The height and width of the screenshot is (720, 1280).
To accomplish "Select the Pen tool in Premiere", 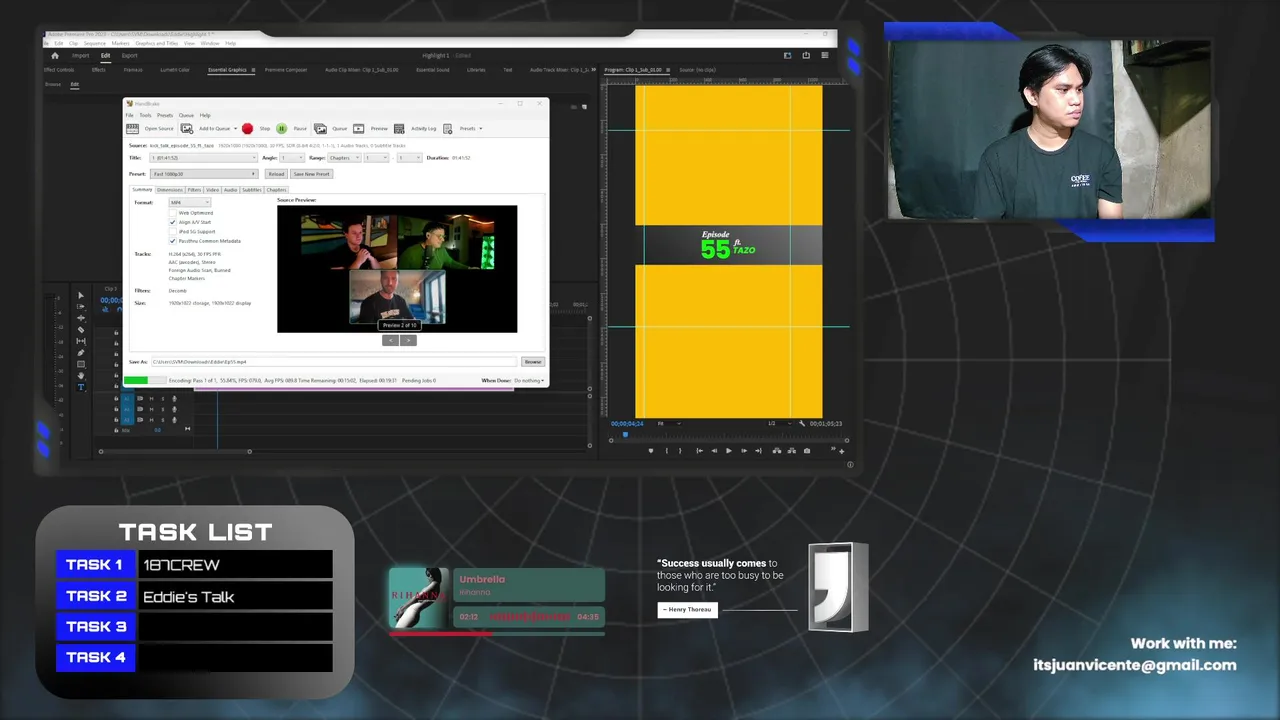I will (81, 352).
